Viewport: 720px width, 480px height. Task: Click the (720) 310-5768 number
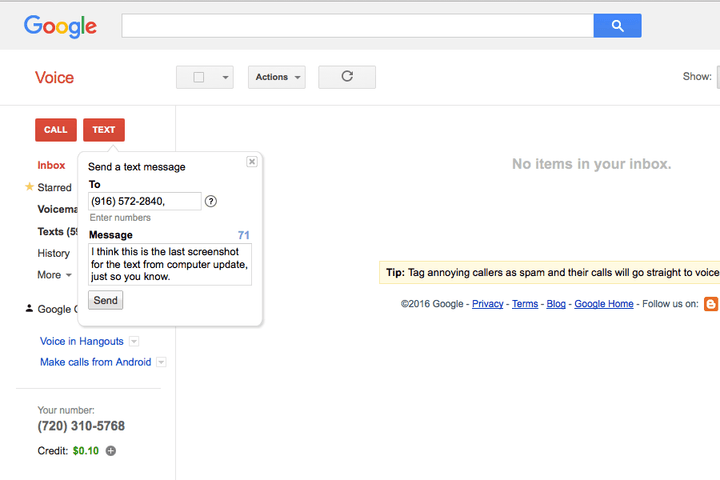click(81, 426)
